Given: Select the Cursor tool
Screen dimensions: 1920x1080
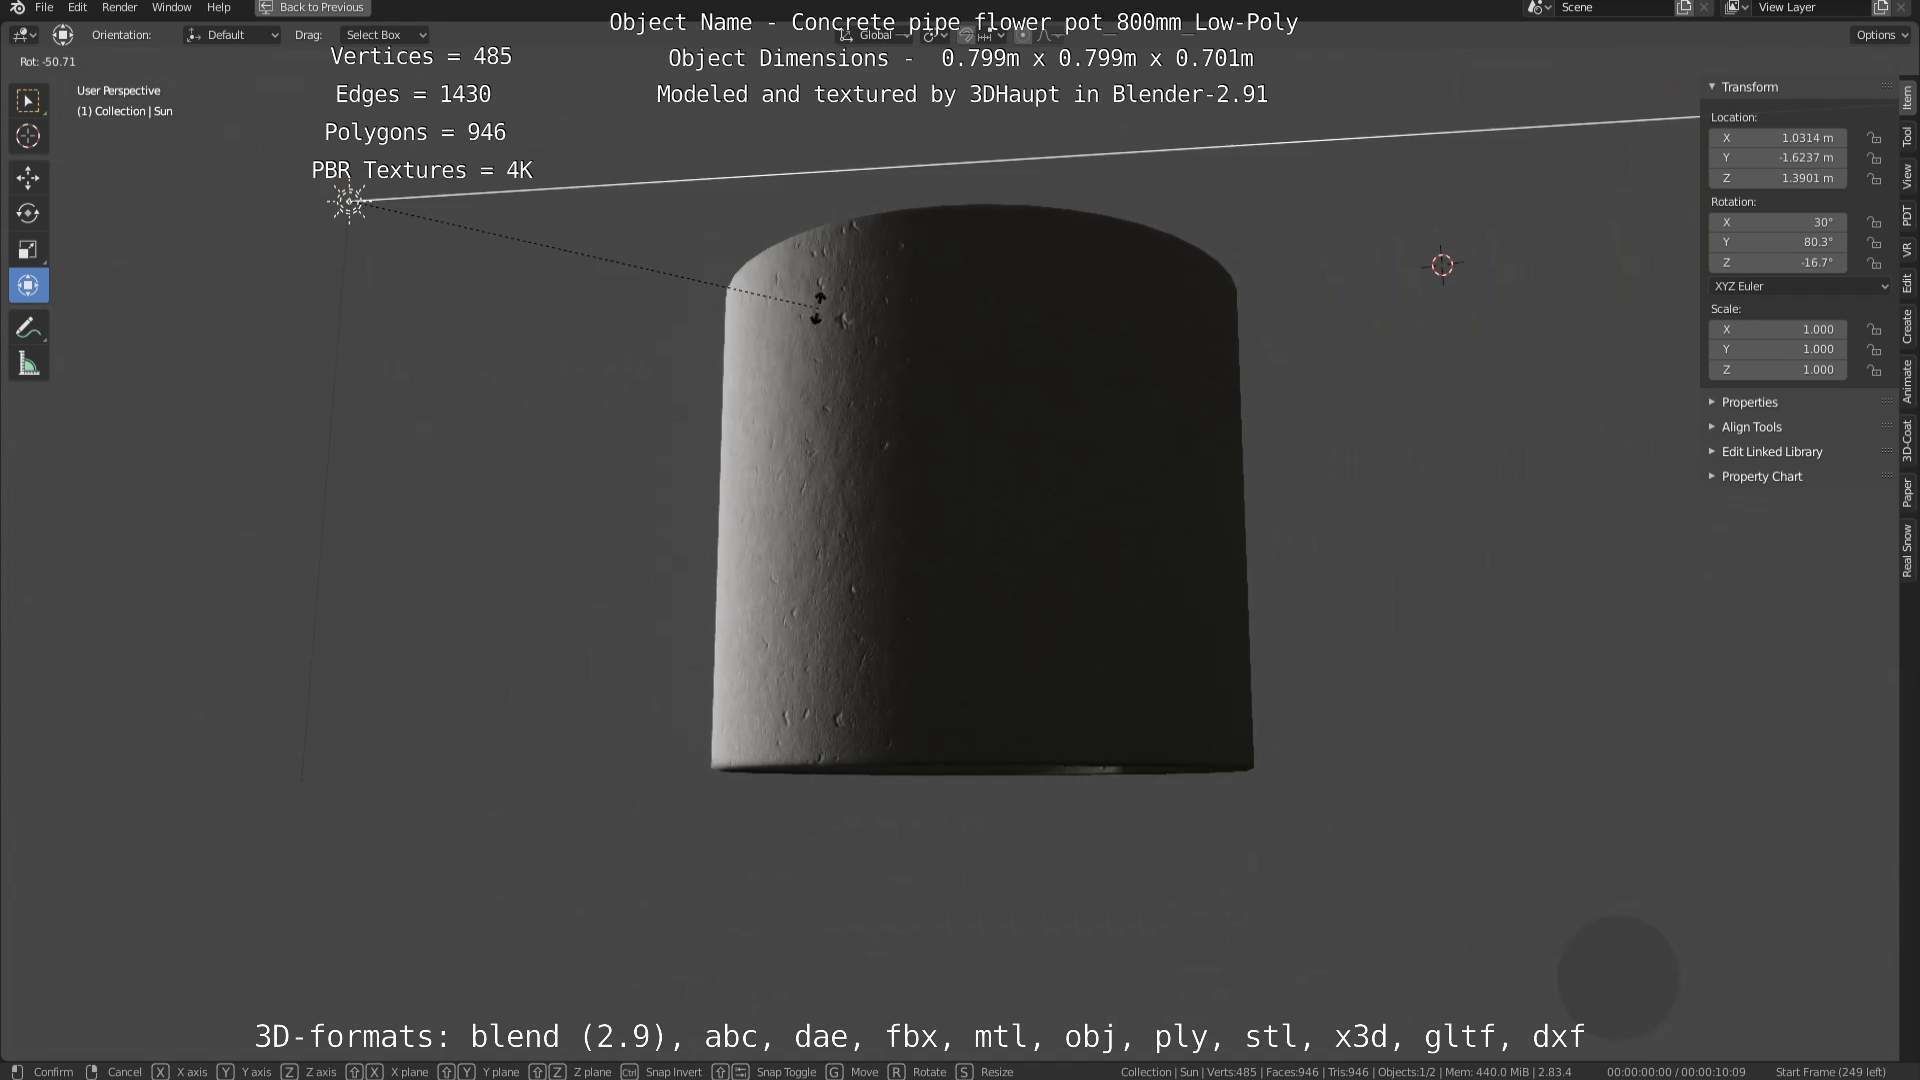Looking at the screenshot, I should click(28, 136).
